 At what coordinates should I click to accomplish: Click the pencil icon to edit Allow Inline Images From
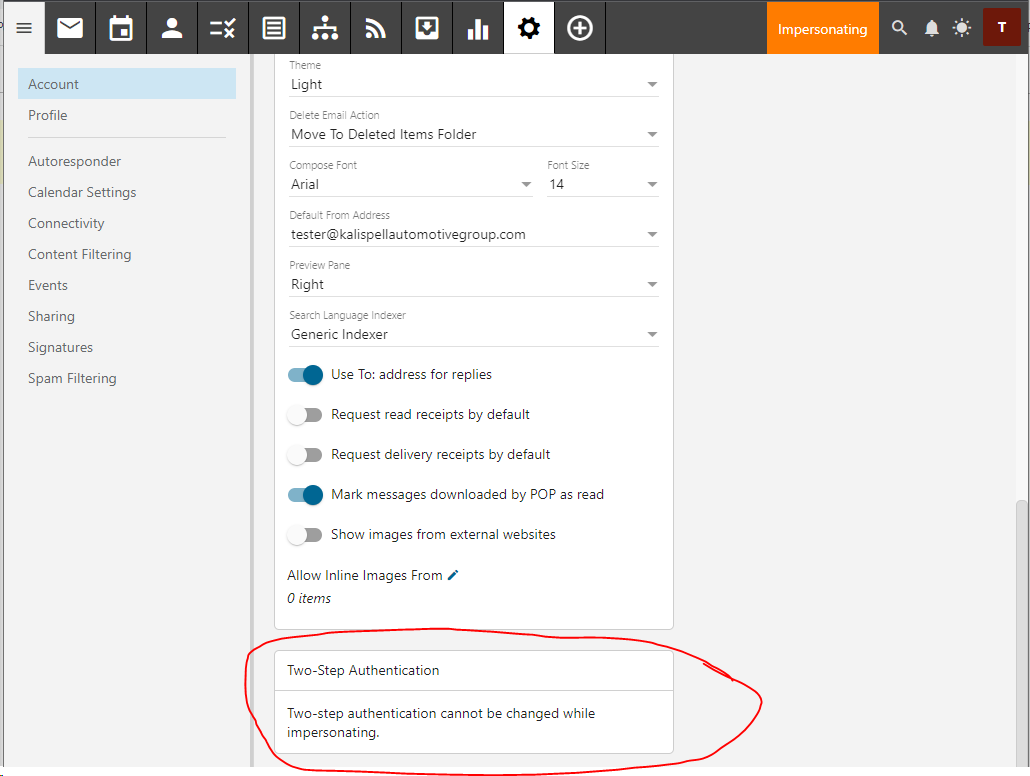coord(453,575)
